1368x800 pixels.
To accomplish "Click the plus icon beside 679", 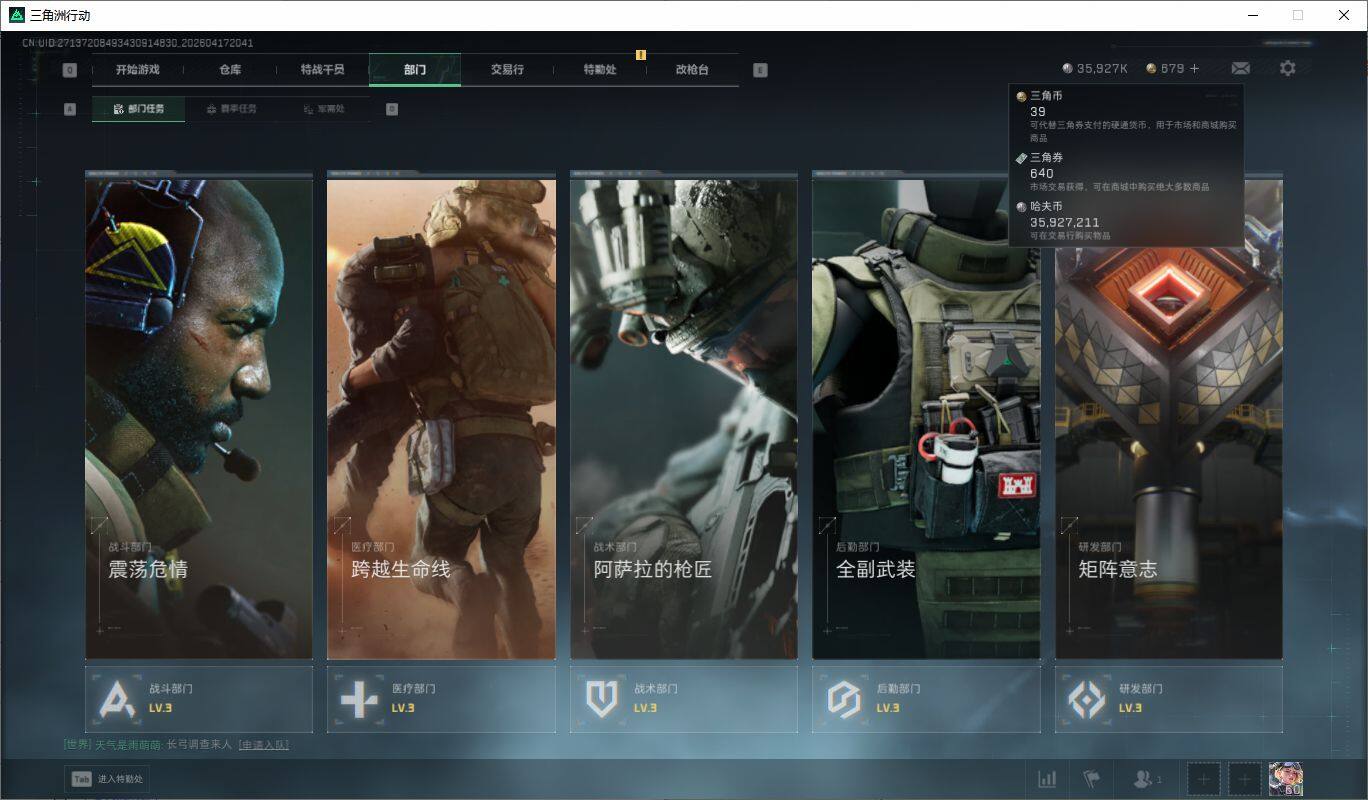I will [1194, 68].
